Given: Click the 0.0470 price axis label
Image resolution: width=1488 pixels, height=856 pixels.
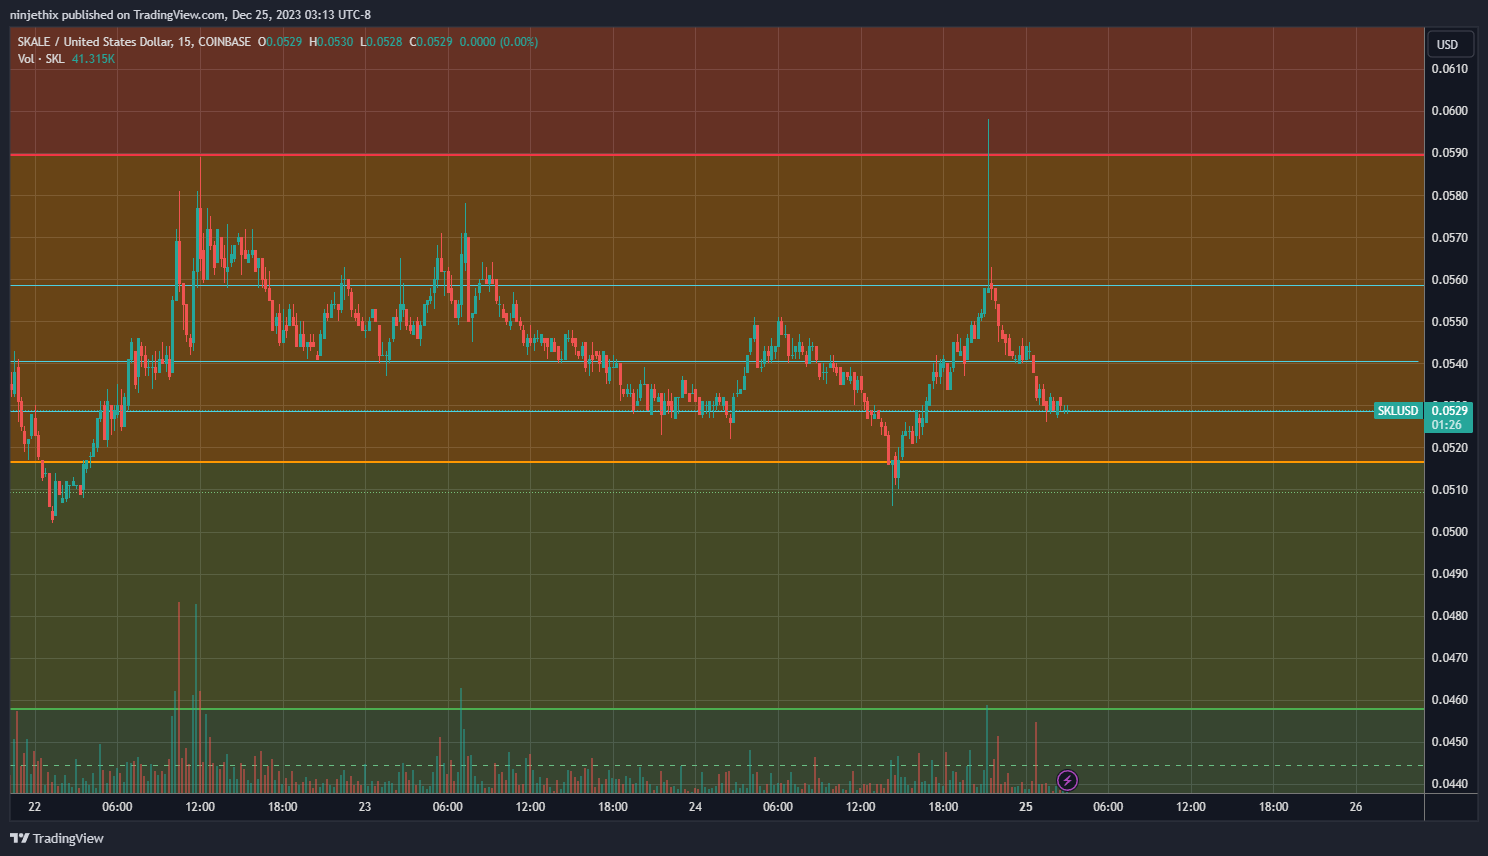Looking at the screenshot, I should click(1449, 658).
